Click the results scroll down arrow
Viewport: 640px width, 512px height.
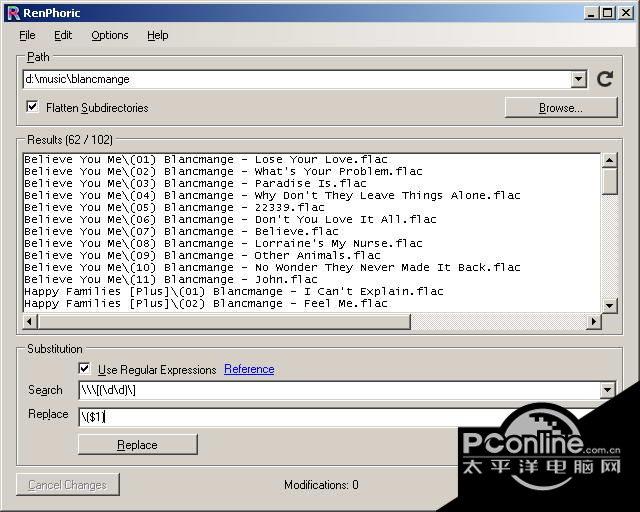pos(609,305)
